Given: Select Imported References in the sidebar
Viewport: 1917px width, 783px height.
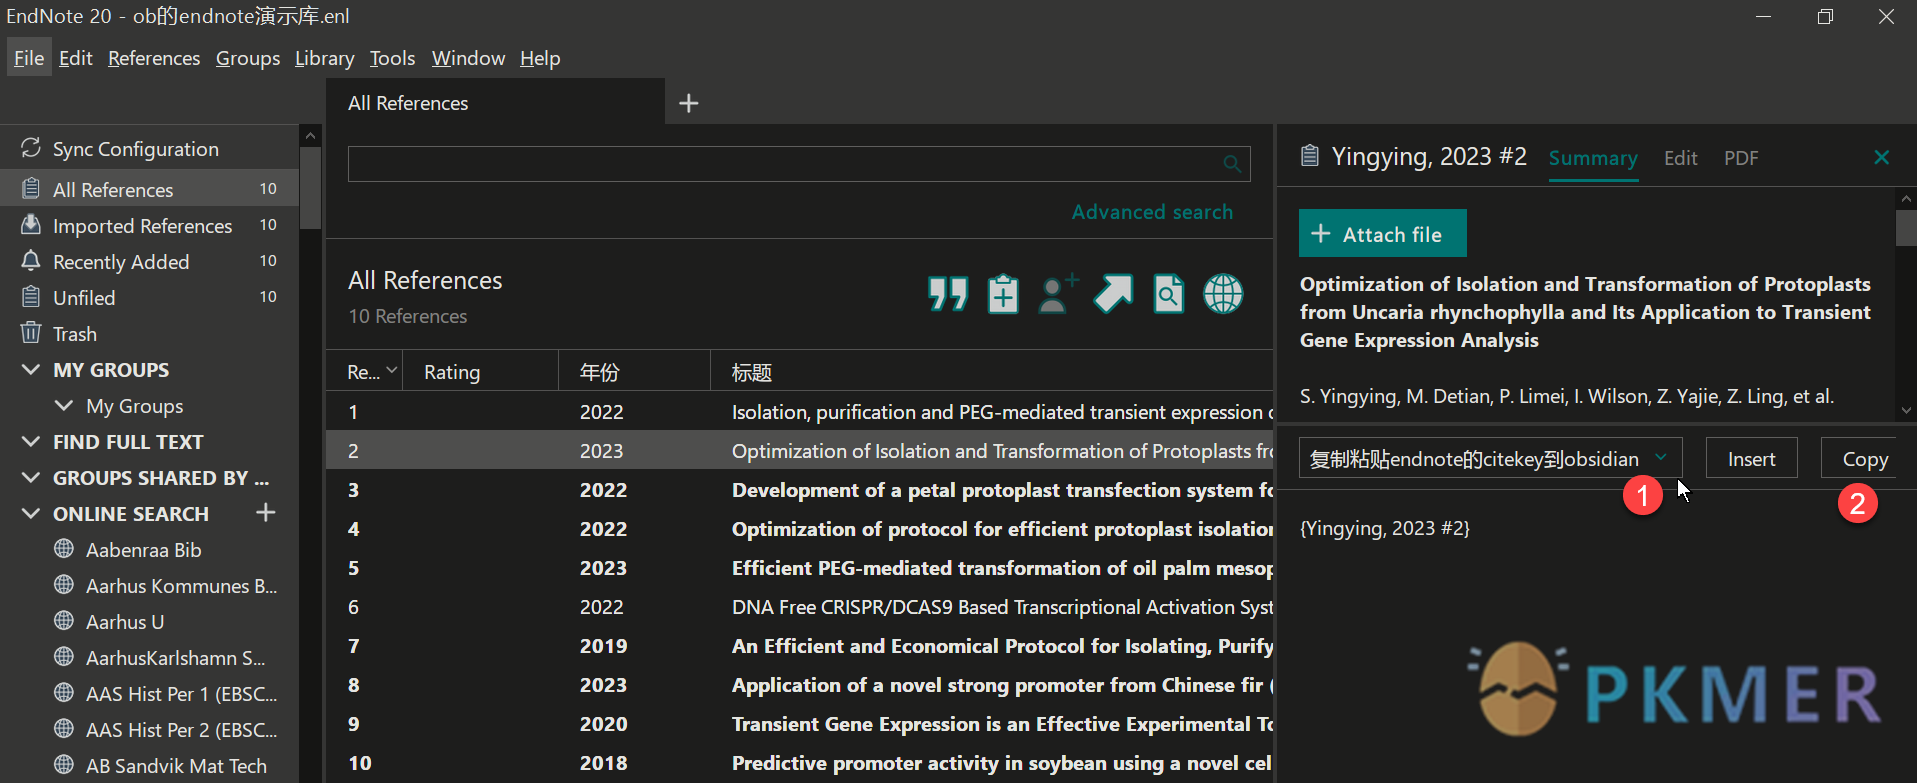Looking at the screenshot, I should coord(150,225).
